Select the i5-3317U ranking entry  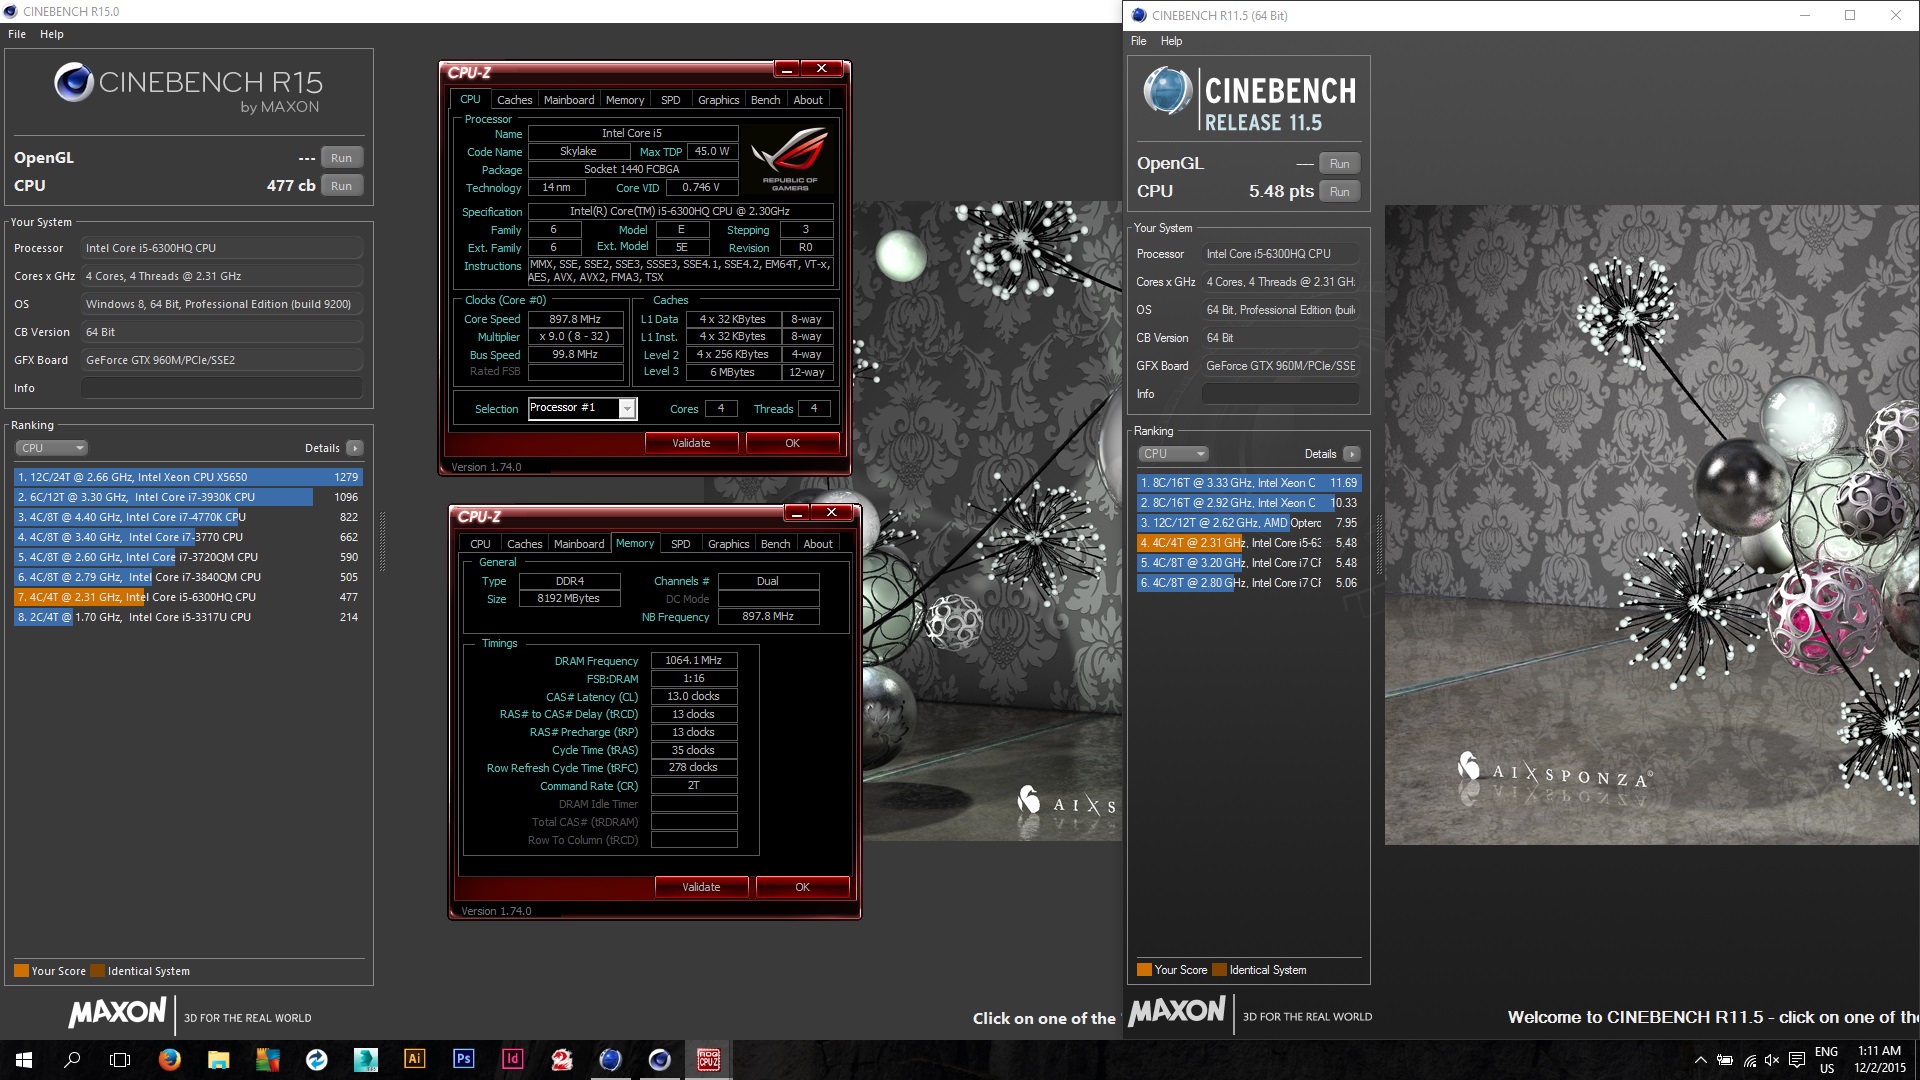188,617
